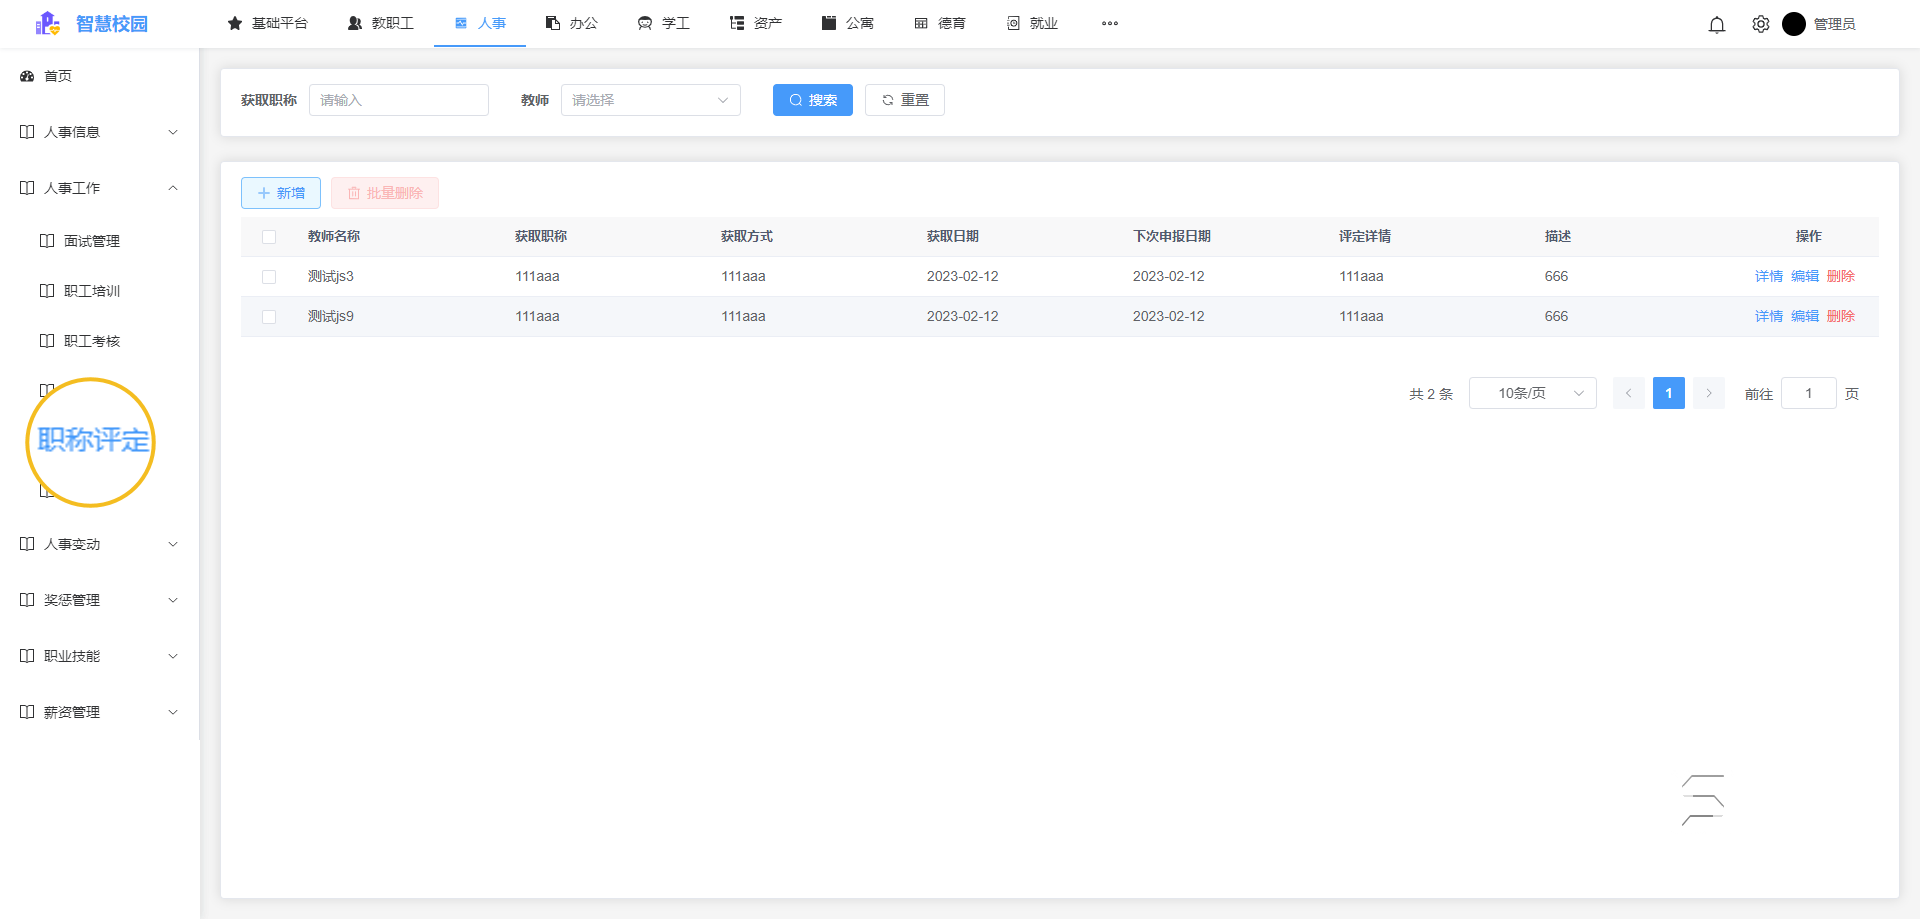
Task: Click the blue 搜索 button
Action: pyautogui.click(x=812, y=100)
